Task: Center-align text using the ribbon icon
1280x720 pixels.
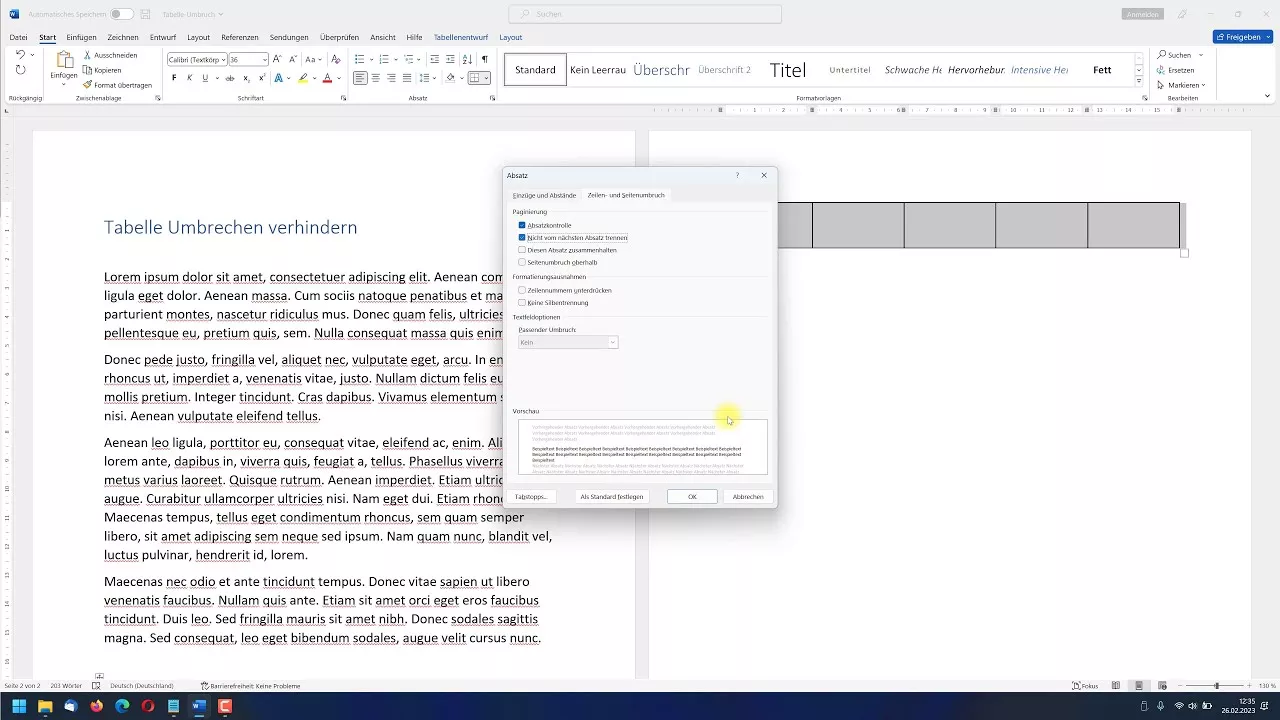Action: click(x=376, y=78)
